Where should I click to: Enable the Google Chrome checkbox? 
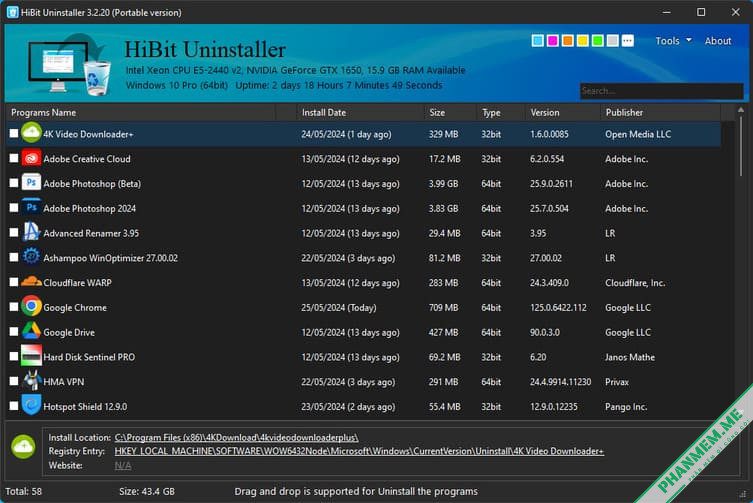tap(14, 307)
